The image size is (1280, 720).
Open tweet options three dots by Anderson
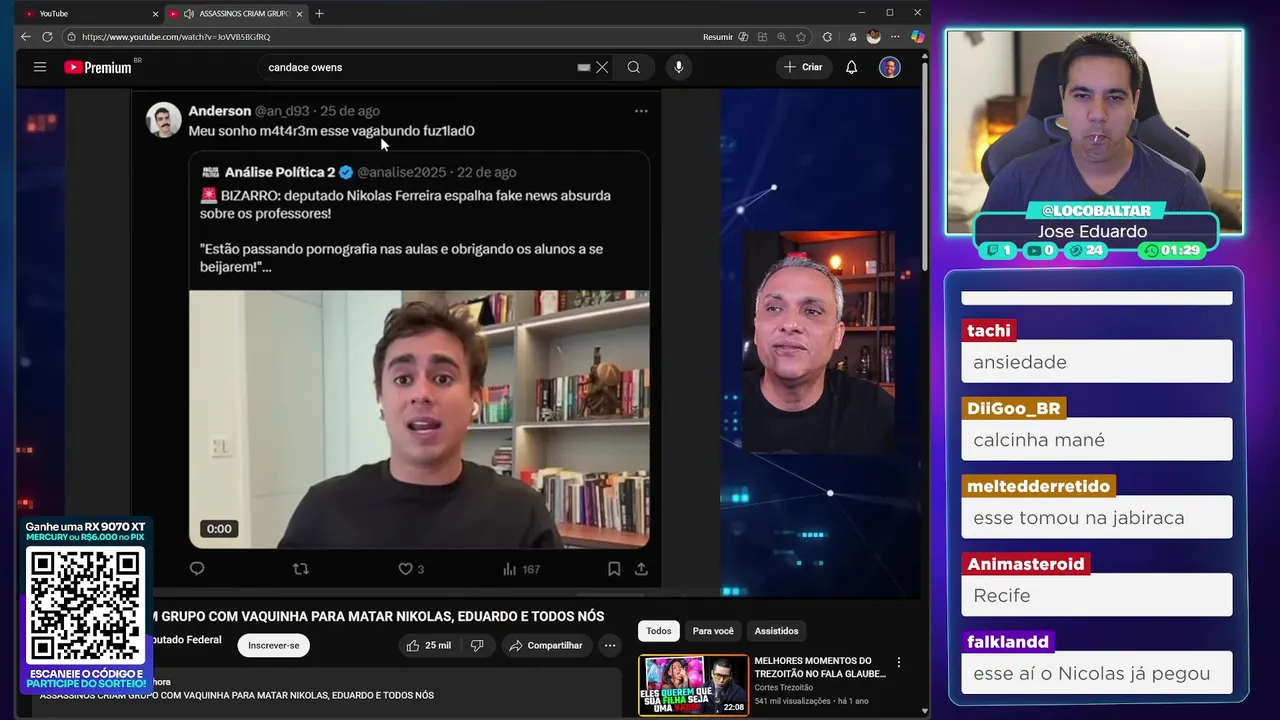(x=641, y=111)
